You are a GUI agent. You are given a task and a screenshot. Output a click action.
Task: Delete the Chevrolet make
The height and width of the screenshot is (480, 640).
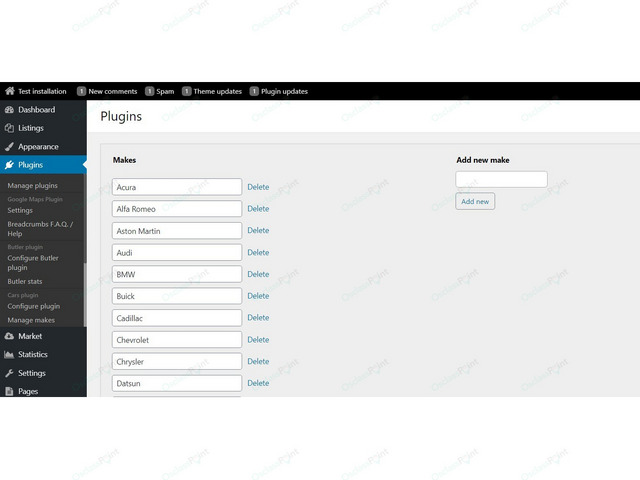pos(258,340)
